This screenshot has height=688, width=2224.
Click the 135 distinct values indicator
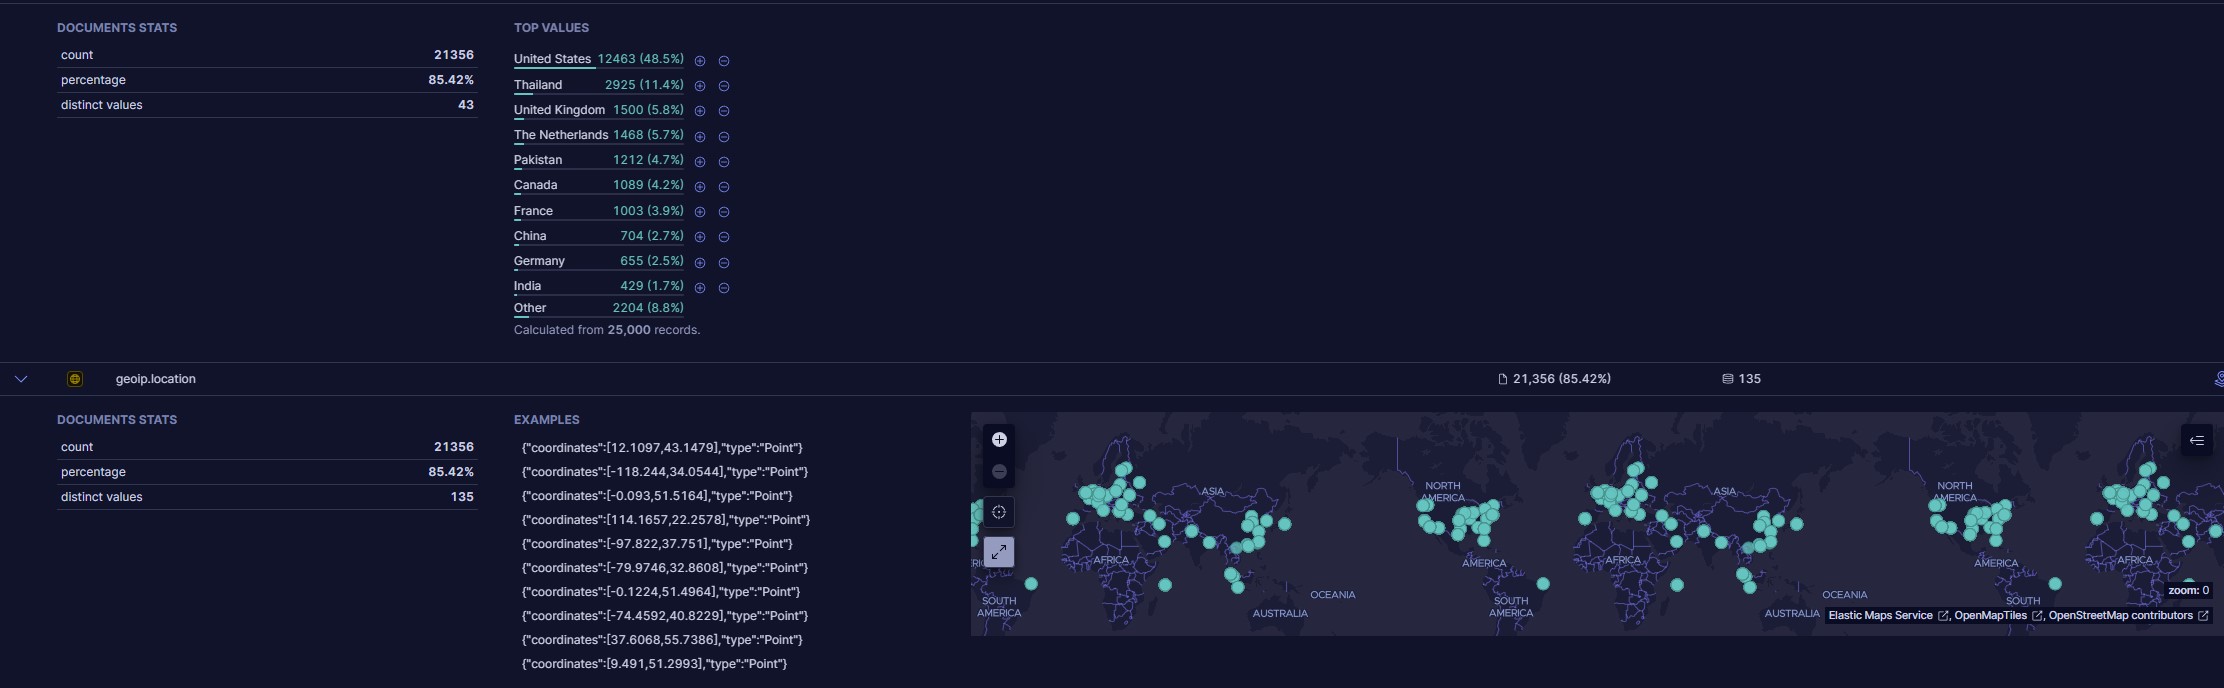(1742, 379)
